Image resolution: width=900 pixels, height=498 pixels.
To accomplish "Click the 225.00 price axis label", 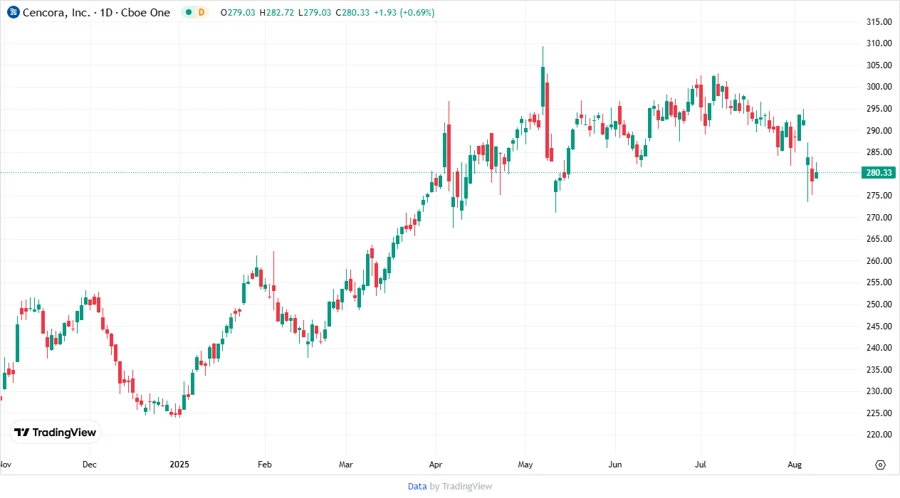I will [879, 413].
